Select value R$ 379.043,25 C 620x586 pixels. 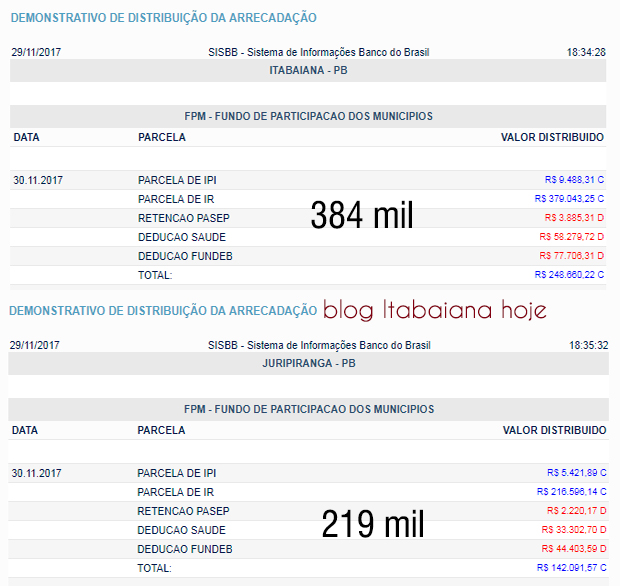[569, 199]
